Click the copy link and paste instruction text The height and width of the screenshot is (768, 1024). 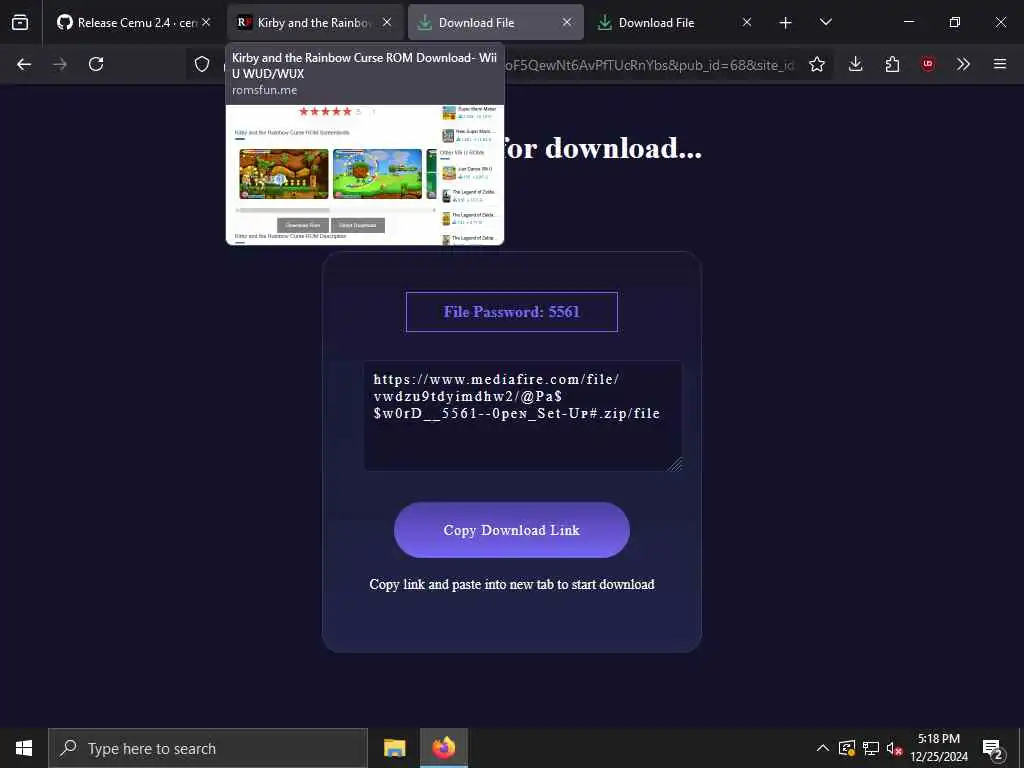pos(512,584)
